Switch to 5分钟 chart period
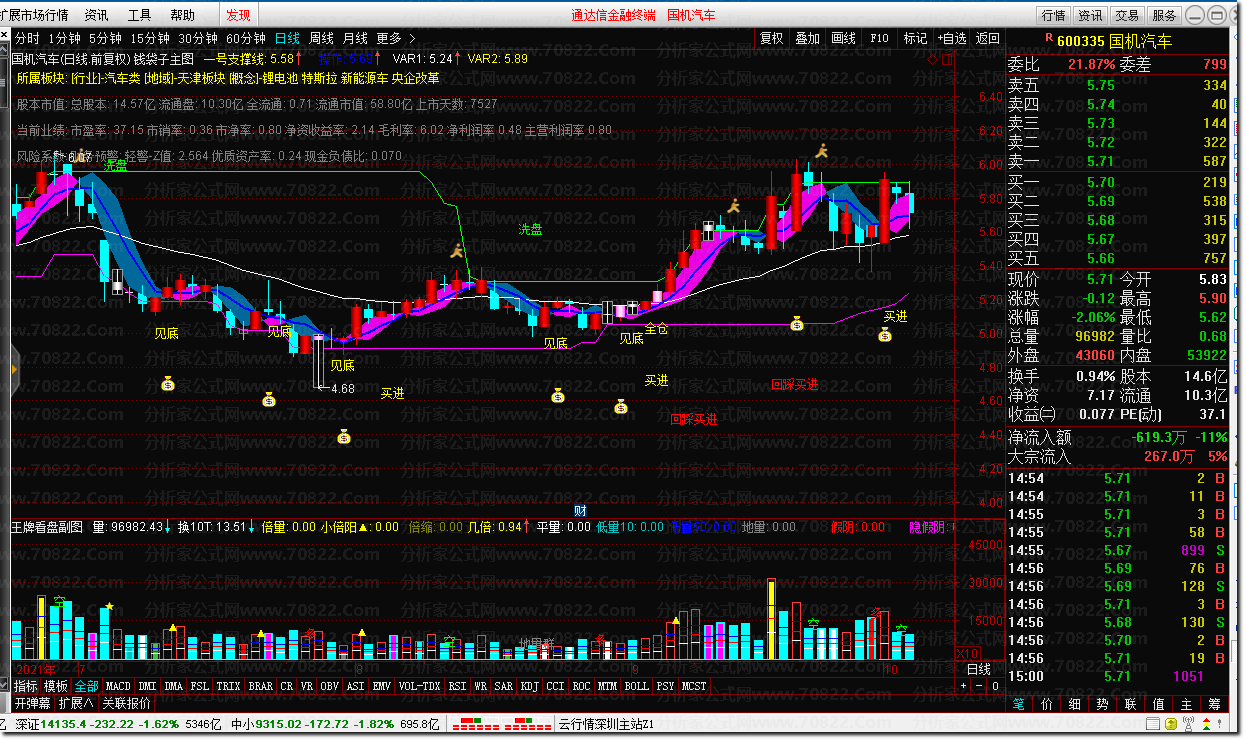Viewport: 1246px width, 740px height. (x=104, y=39)
